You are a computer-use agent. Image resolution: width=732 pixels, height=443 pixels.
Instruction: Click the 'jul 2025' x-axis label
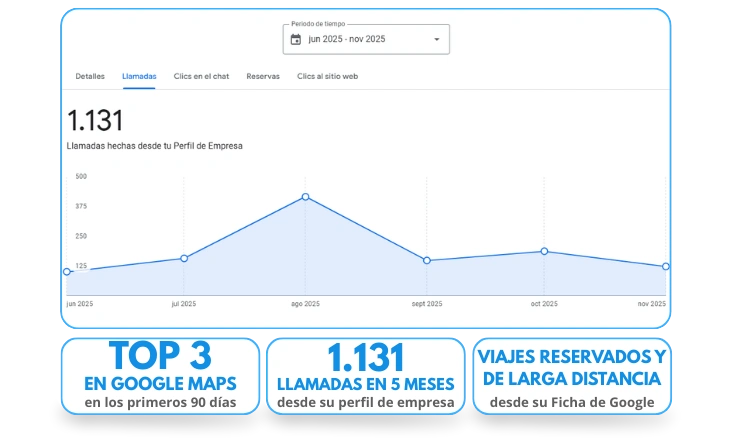pos(184,304)
